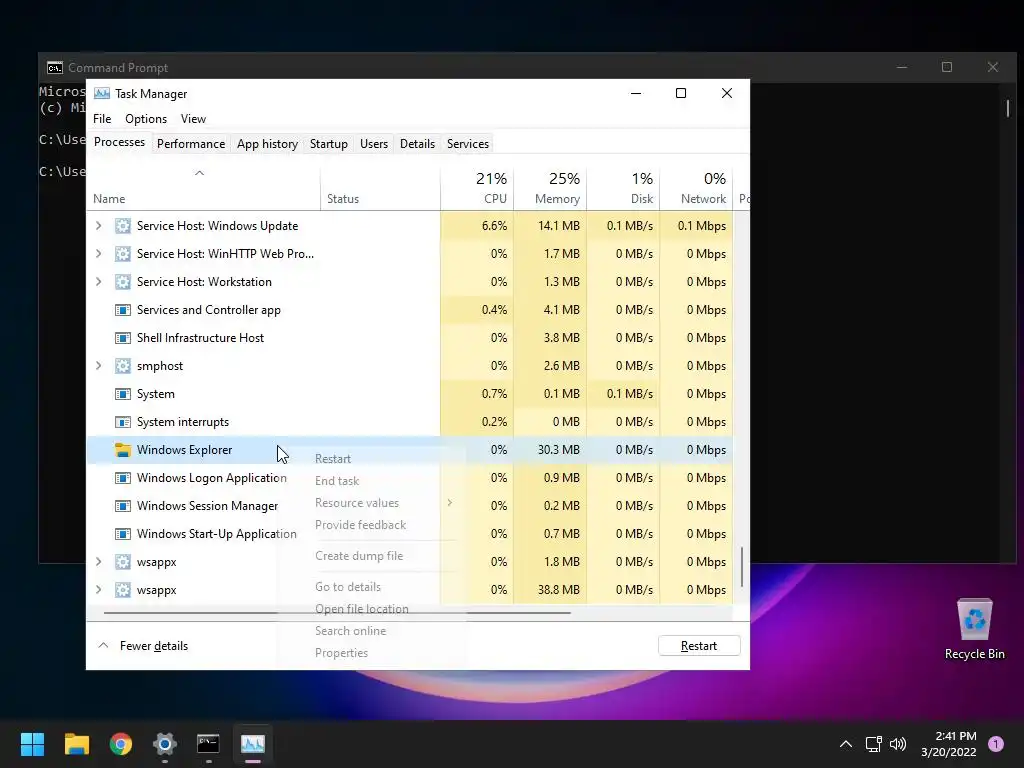This screenshot has width=1024, height=768.
Task: Click the vertical scrollbar thumb in process list
Action: (x=741, y=566)
